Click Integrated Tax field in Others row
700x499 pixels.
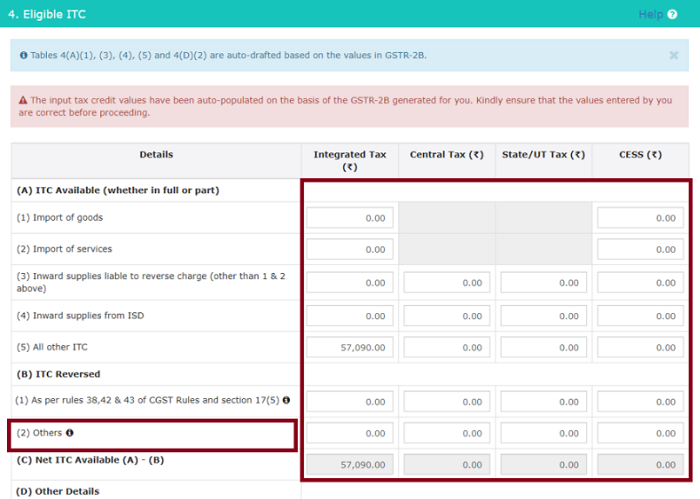[349, 434]
